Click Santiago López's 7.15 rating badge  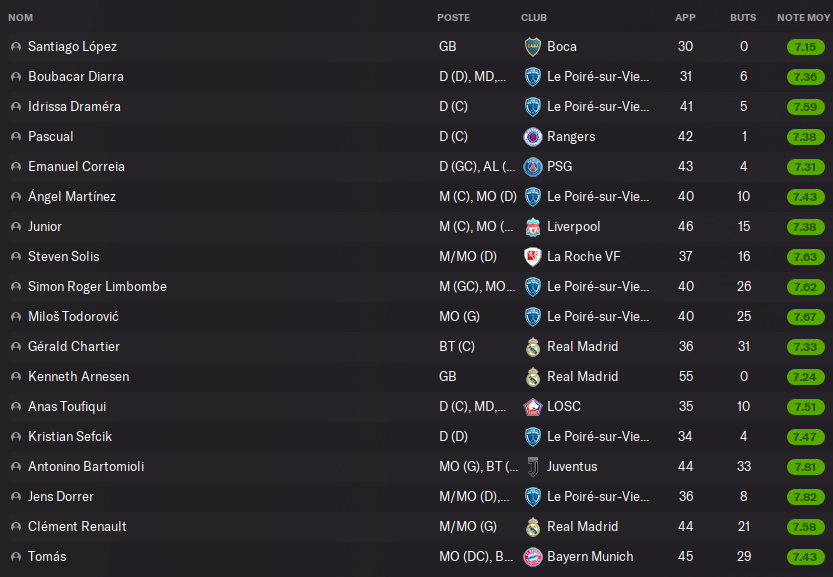pyautogui.click(x=805, y=46)
